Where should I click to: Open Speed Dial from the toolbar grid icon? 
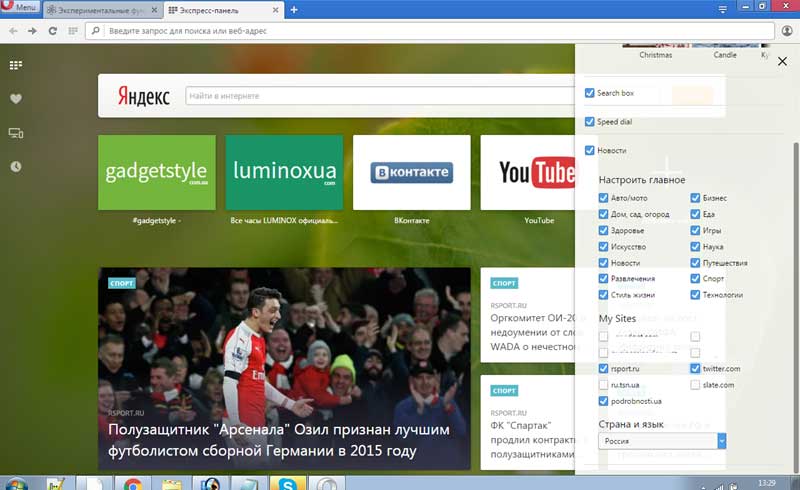click(x=73, y=31)
